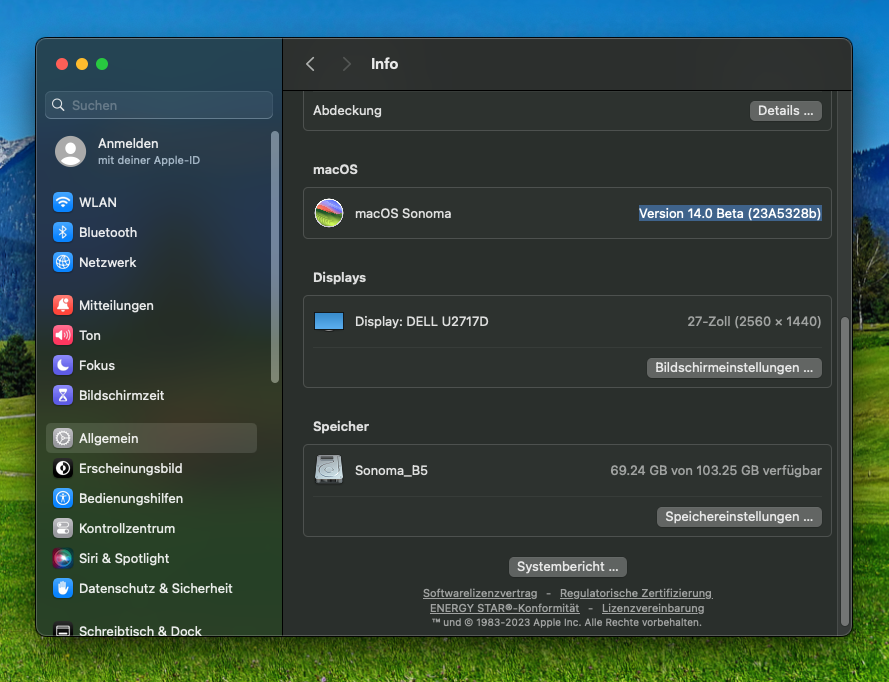Click the 69.24 GB von 103.25 GB text
889x682 pixels.
coord(716,470)
